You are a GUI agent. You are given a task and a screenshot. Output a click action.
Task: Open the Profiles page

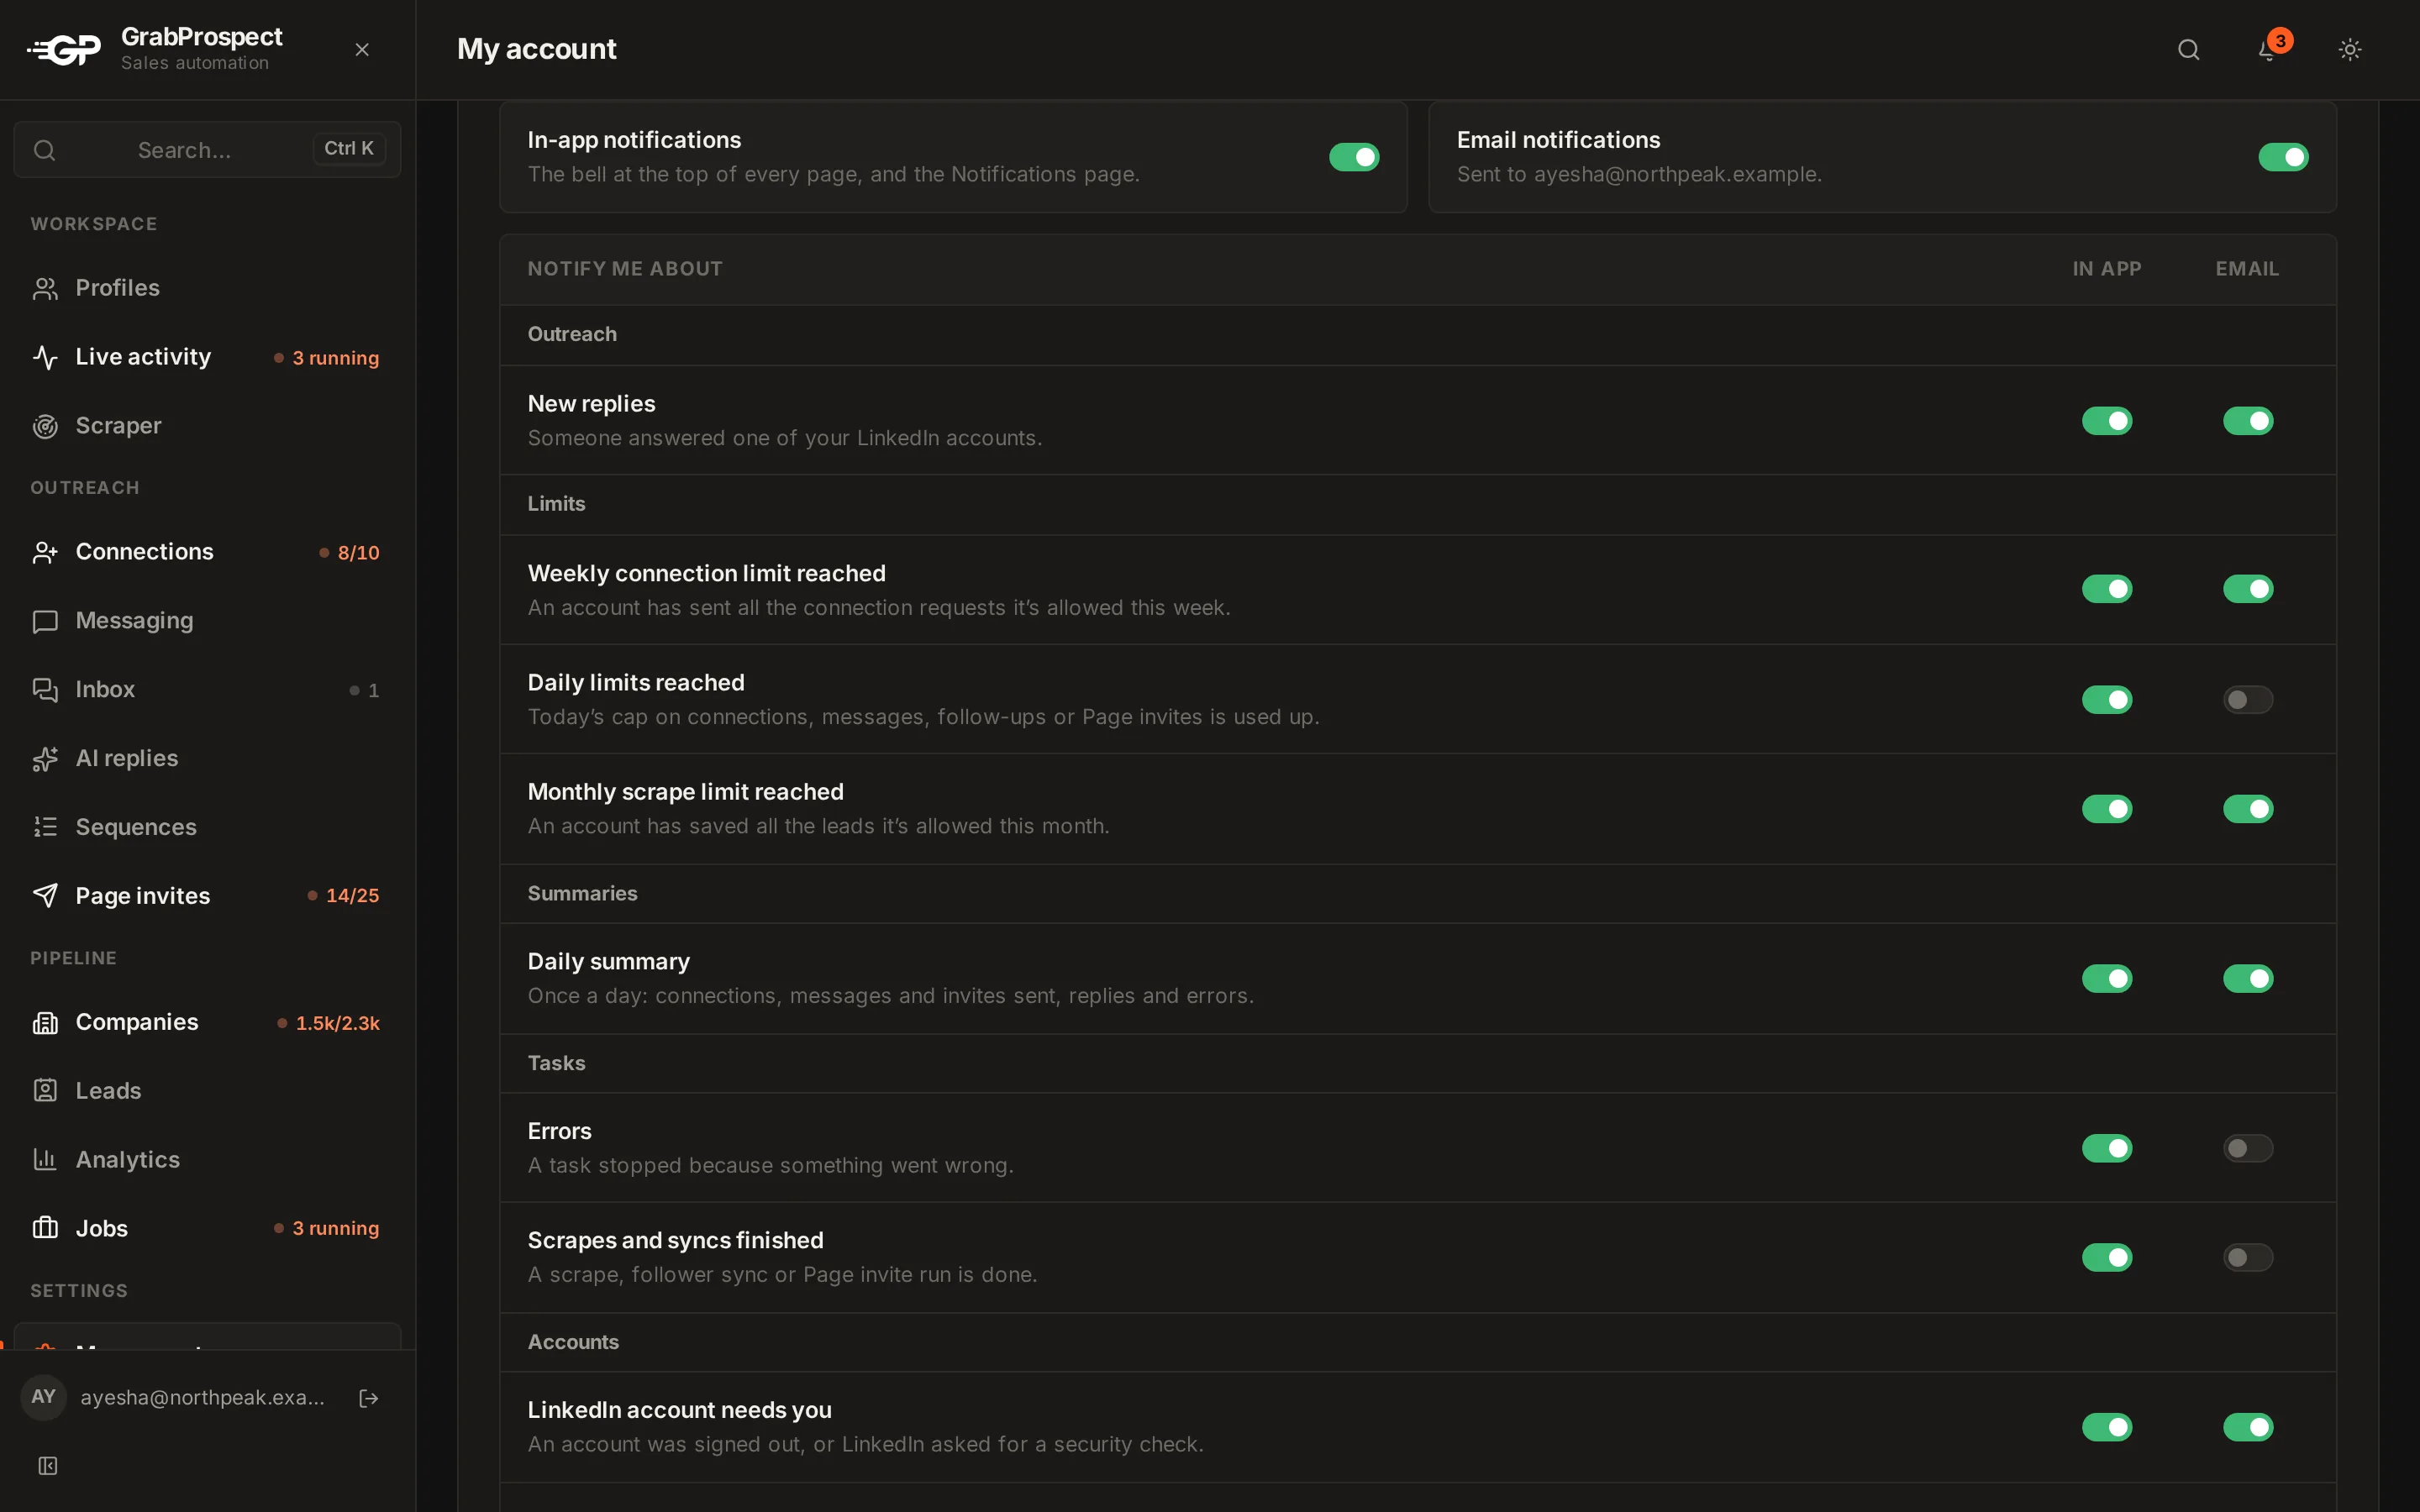207,288
